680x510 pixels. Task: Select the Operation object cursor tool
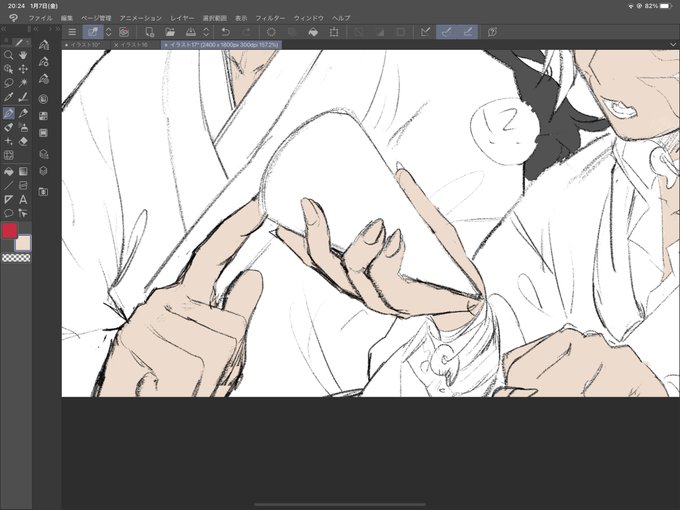click(x=8, y=69)
